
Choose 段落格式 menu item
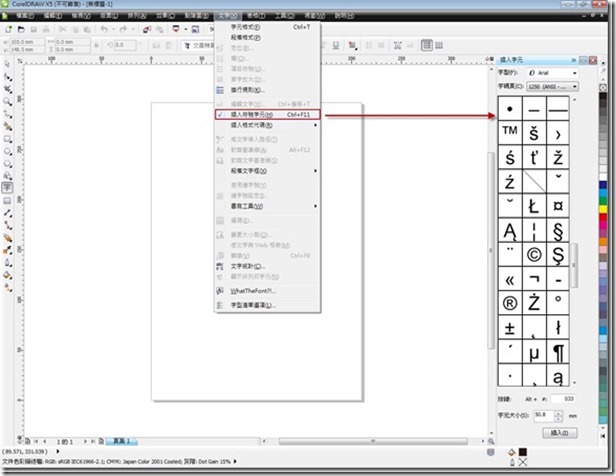268,38
